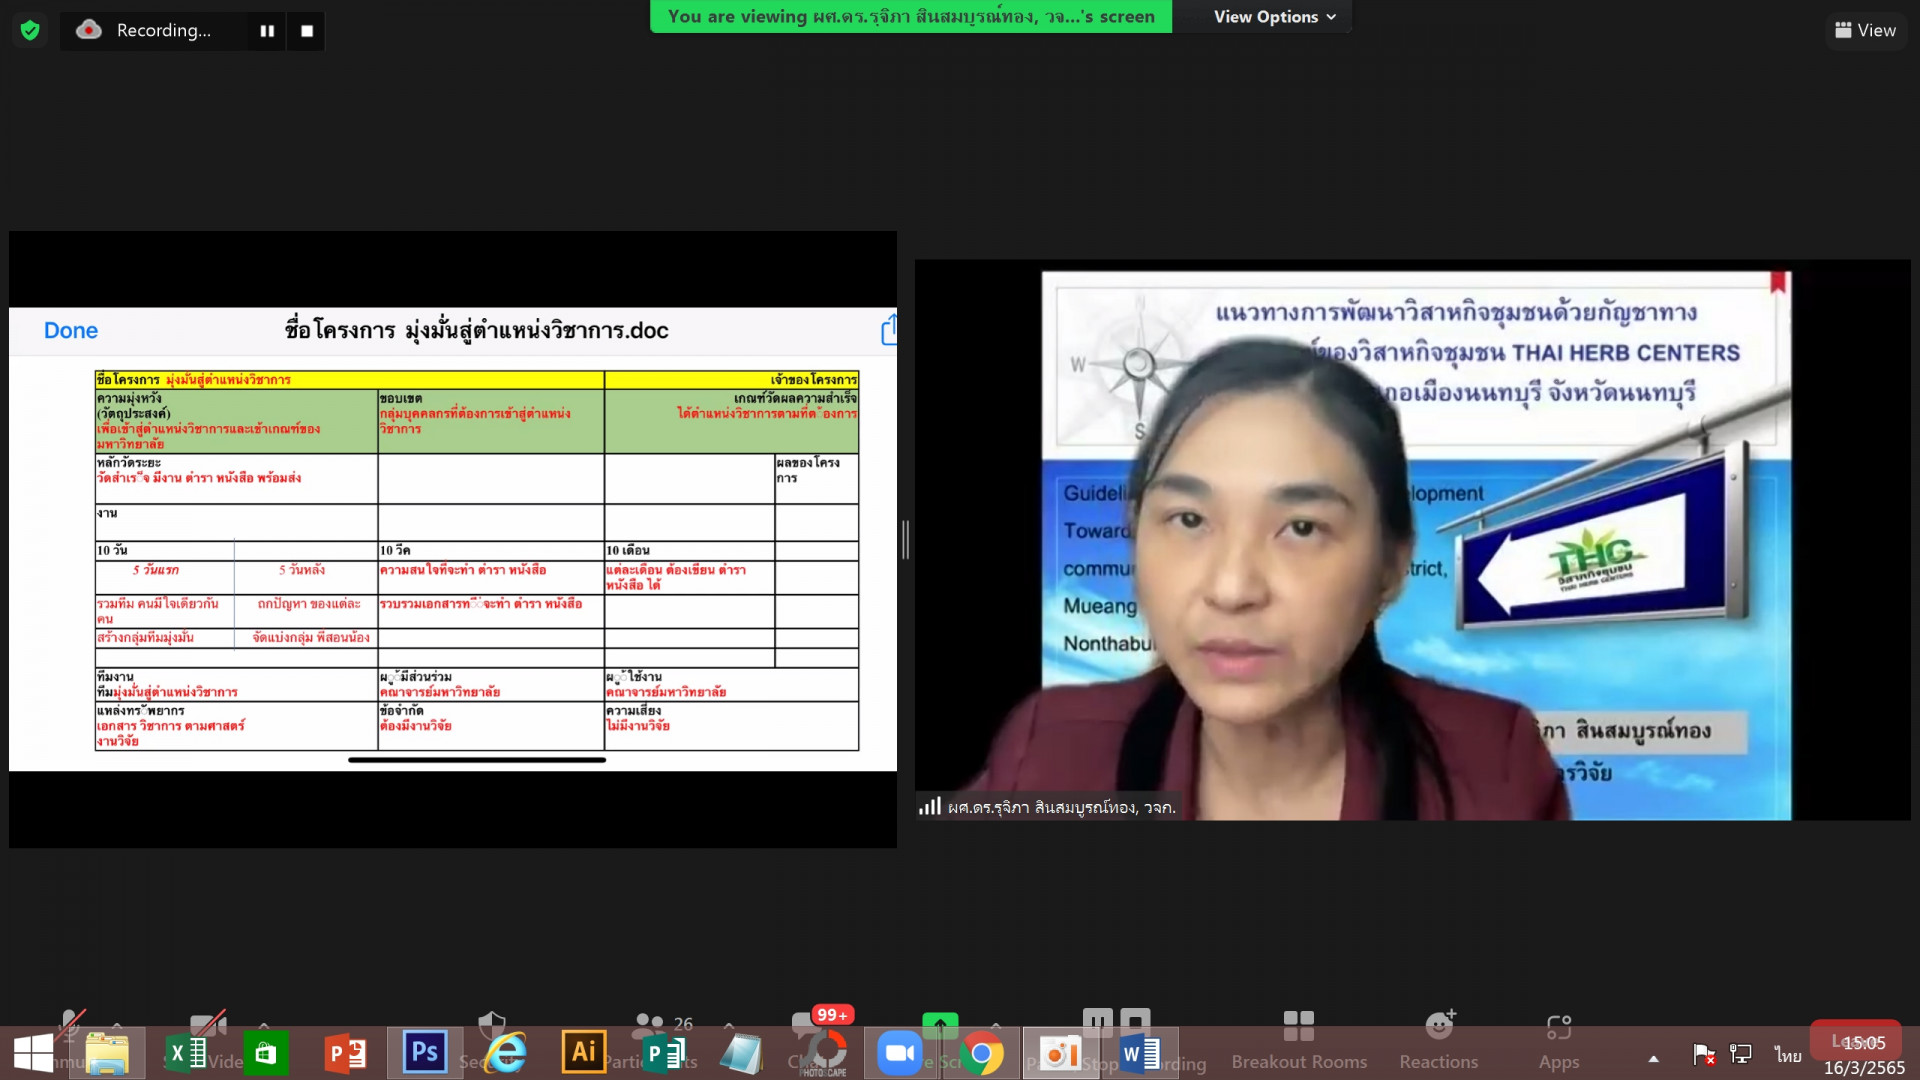Expand the video options chevron
Viewport: 1920px width, 1080px height.
coord(263,1024)
